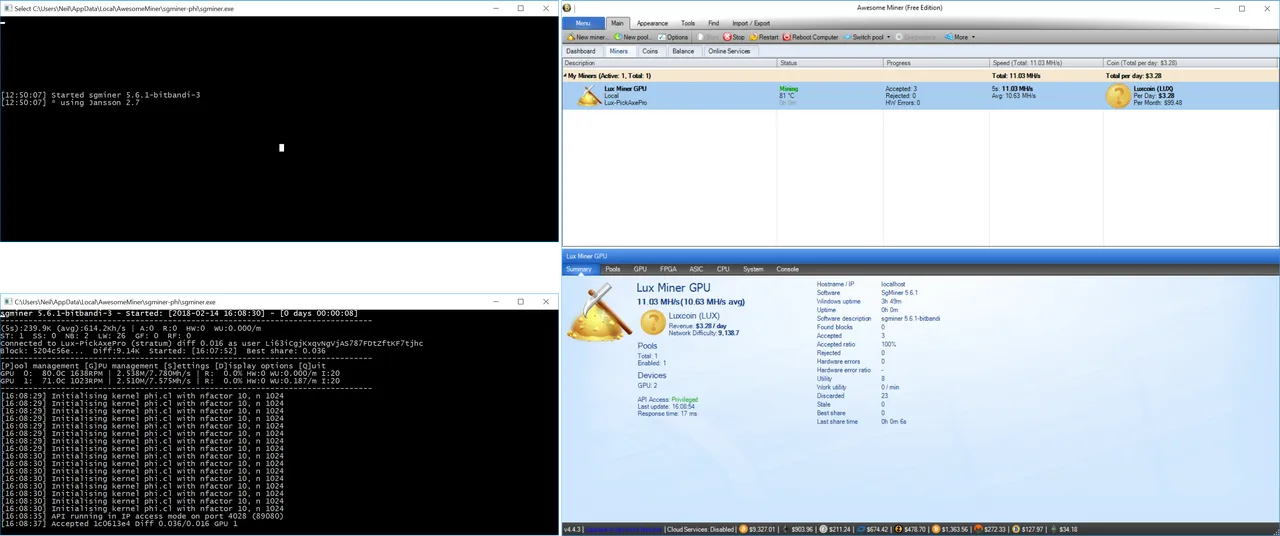Select the Main ribbon tab

coord(617,23)
